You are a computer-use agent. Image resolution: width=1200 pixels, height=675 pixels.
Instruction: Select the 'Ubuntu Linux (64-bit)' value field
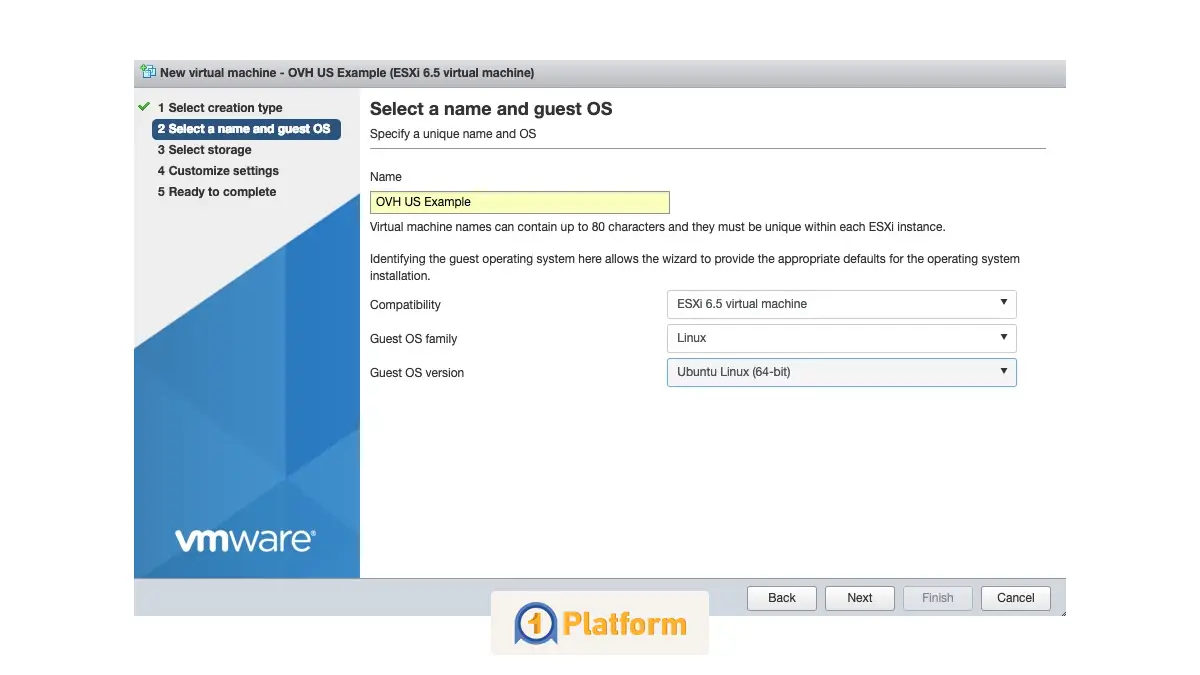[830, 372]
